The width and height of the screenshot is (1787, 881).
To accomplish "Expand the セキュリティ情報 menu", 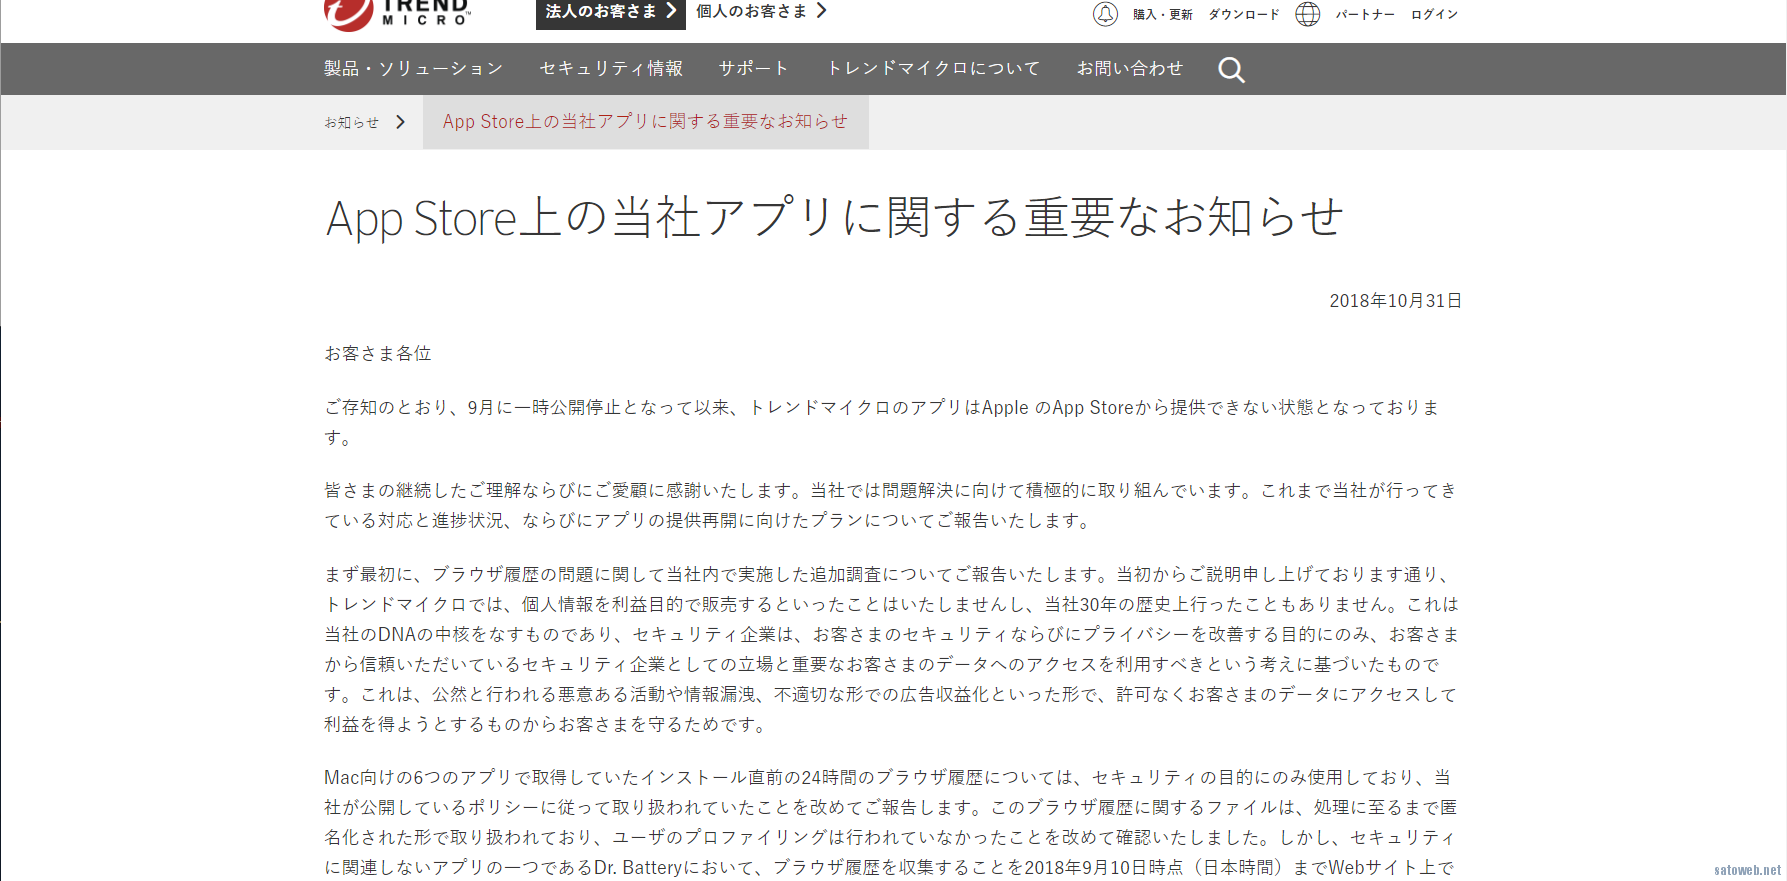I will tap(611, 69).
